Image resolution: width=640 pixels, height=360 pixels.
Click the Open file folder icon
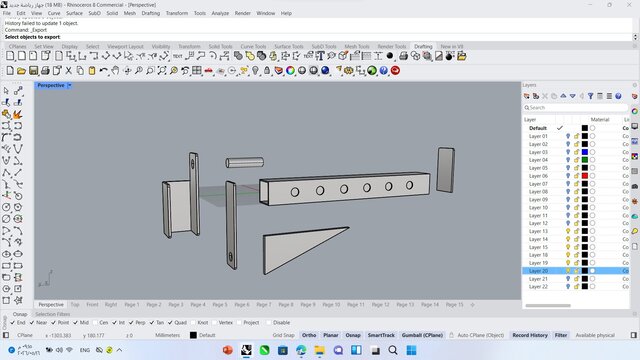(21, 71)
